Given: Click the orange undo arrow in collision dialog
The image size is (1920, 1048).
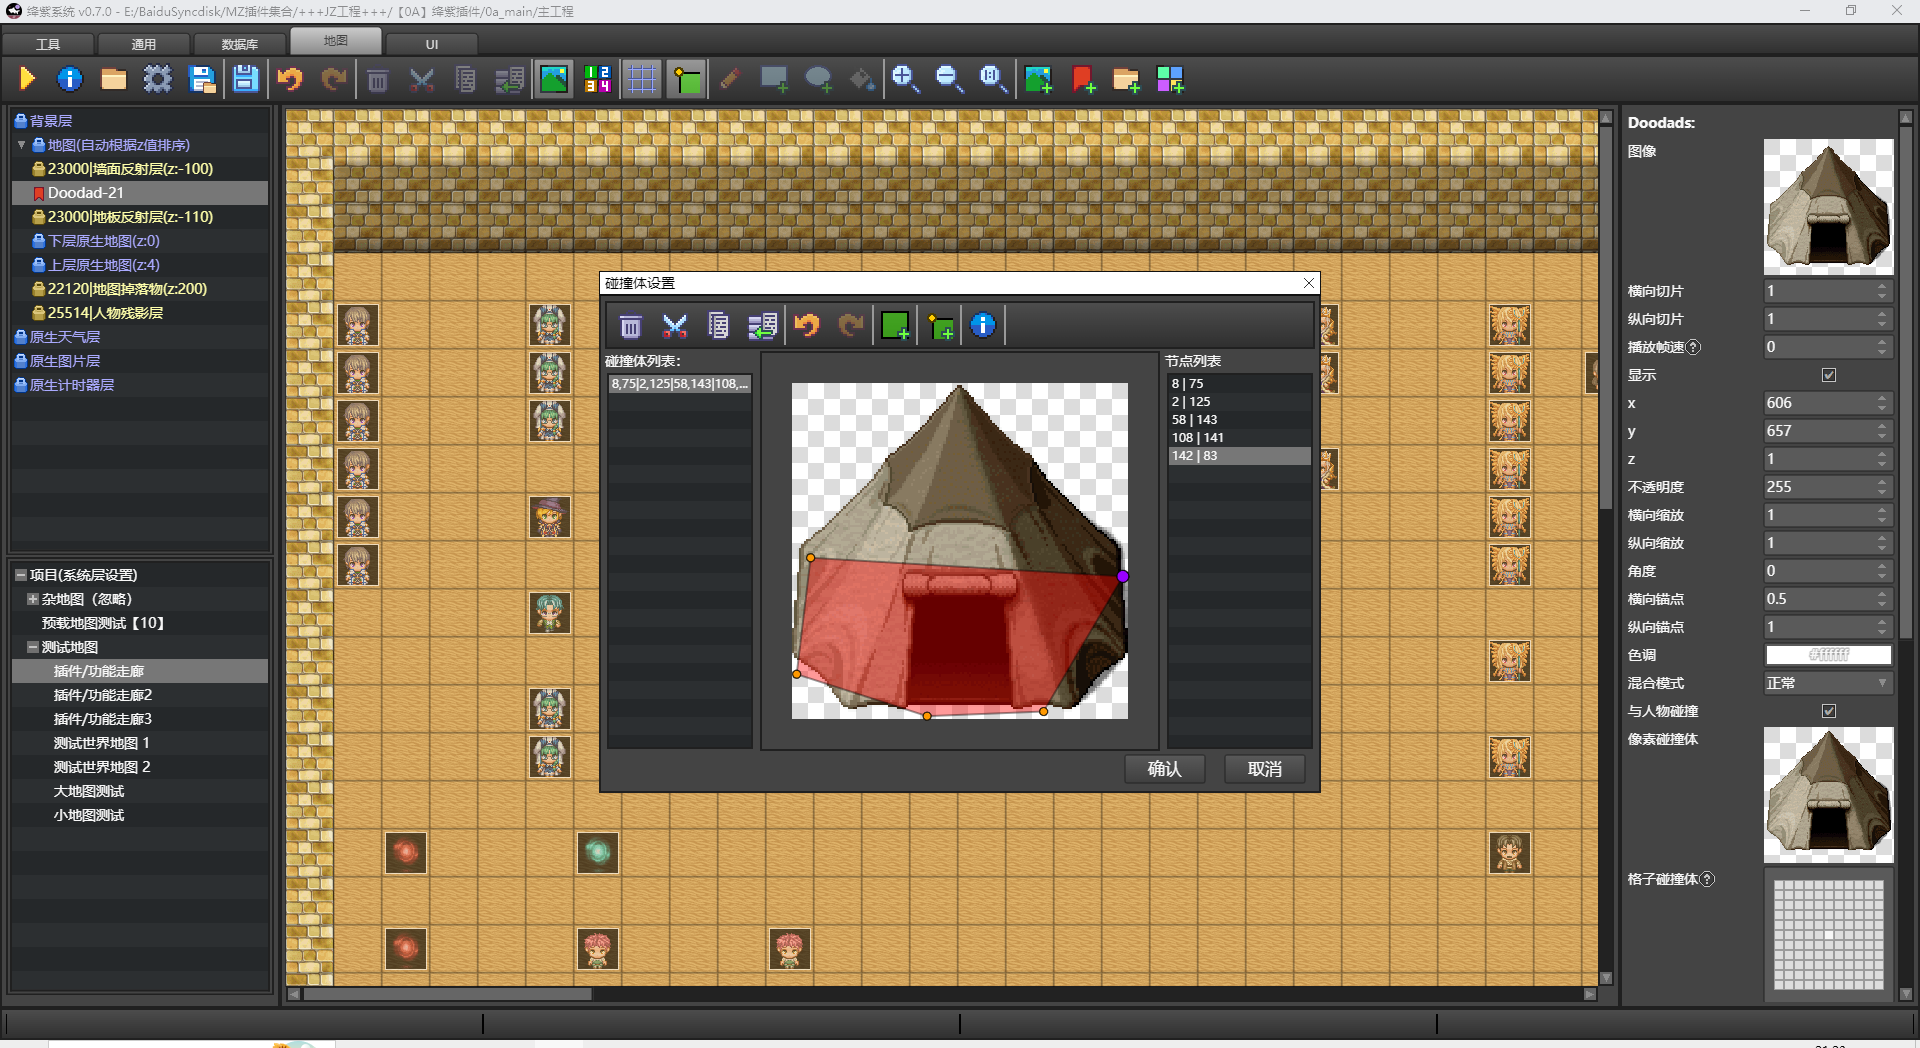Looking at the screenshot, I should (807, 326).
